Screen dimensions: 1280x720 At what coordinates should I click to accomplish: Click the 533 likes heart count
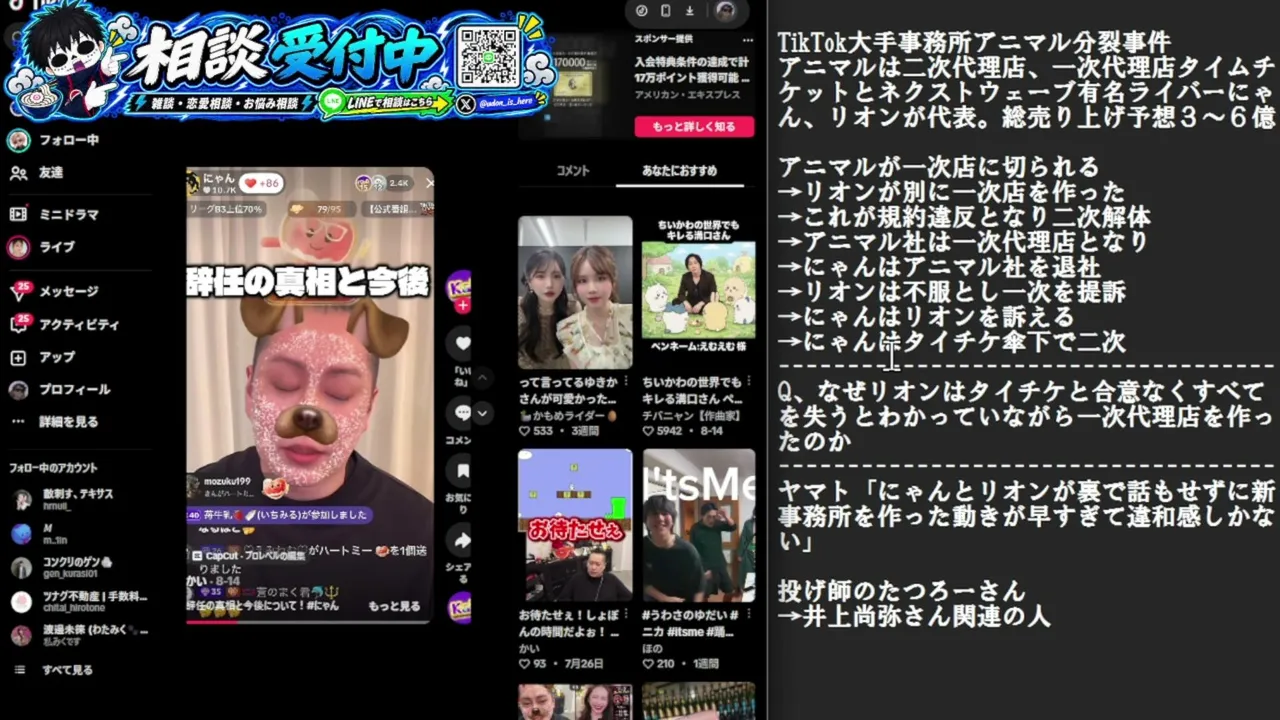tap(535, 432)
